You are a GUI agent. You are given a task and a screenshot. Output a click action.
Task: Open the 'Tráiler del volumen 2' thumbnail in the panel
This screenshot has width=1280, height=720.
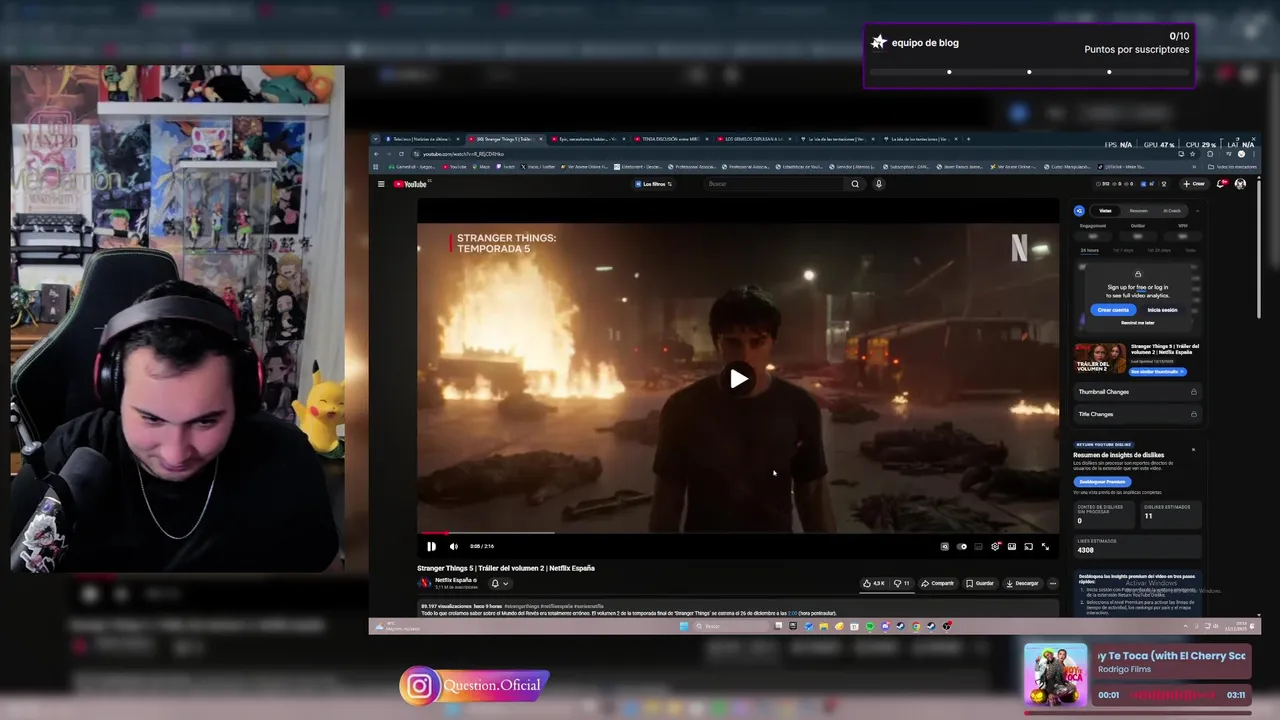(x=1100, y=358)
